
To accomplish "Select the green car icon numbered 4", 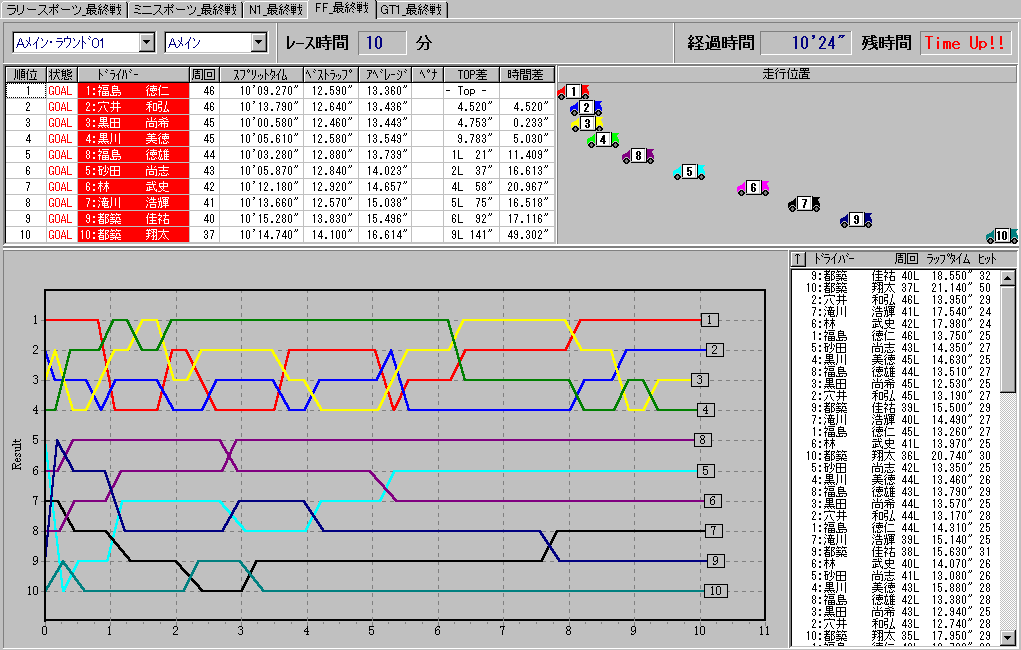I will coord(603,140).
